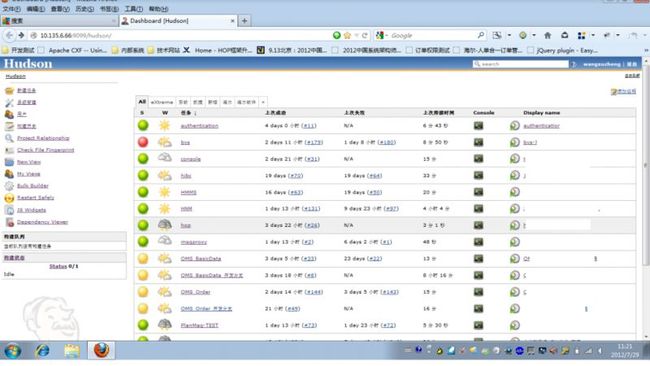Click the JS Widgets icon
This screenshot has width=650, height=366.
pyautogui.click(x=9, y=210)
